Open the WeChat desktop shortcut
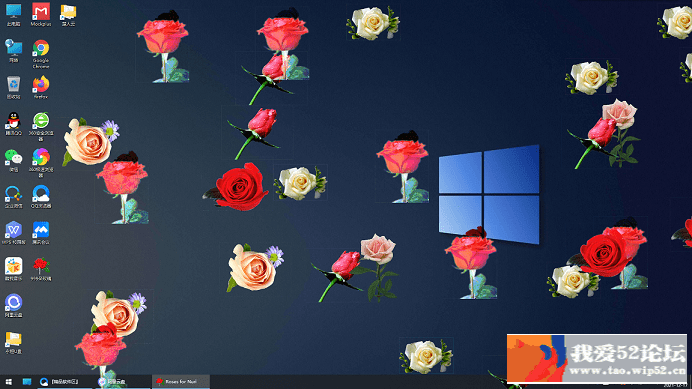Image resolution: width=692 pixels, height=389 pixels. pyautogui.click(x=13, y=160)
